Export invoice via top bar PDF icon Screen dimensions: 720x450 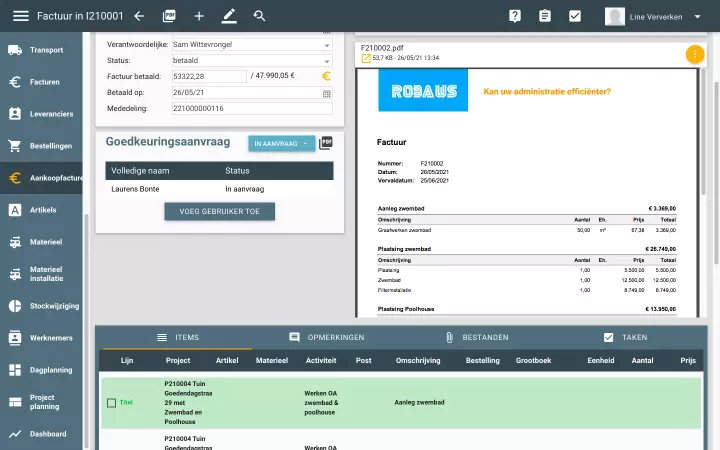pyautogui.click(x=169, y=16)
